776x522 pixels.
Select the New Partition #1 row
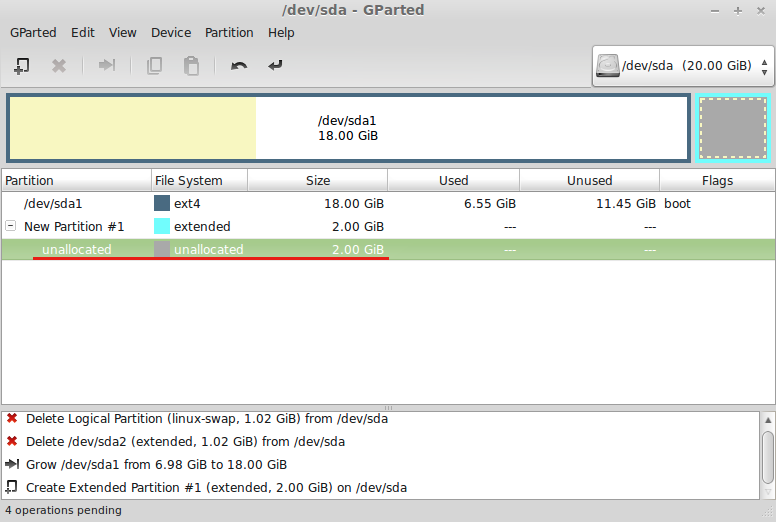click(388, 226)
